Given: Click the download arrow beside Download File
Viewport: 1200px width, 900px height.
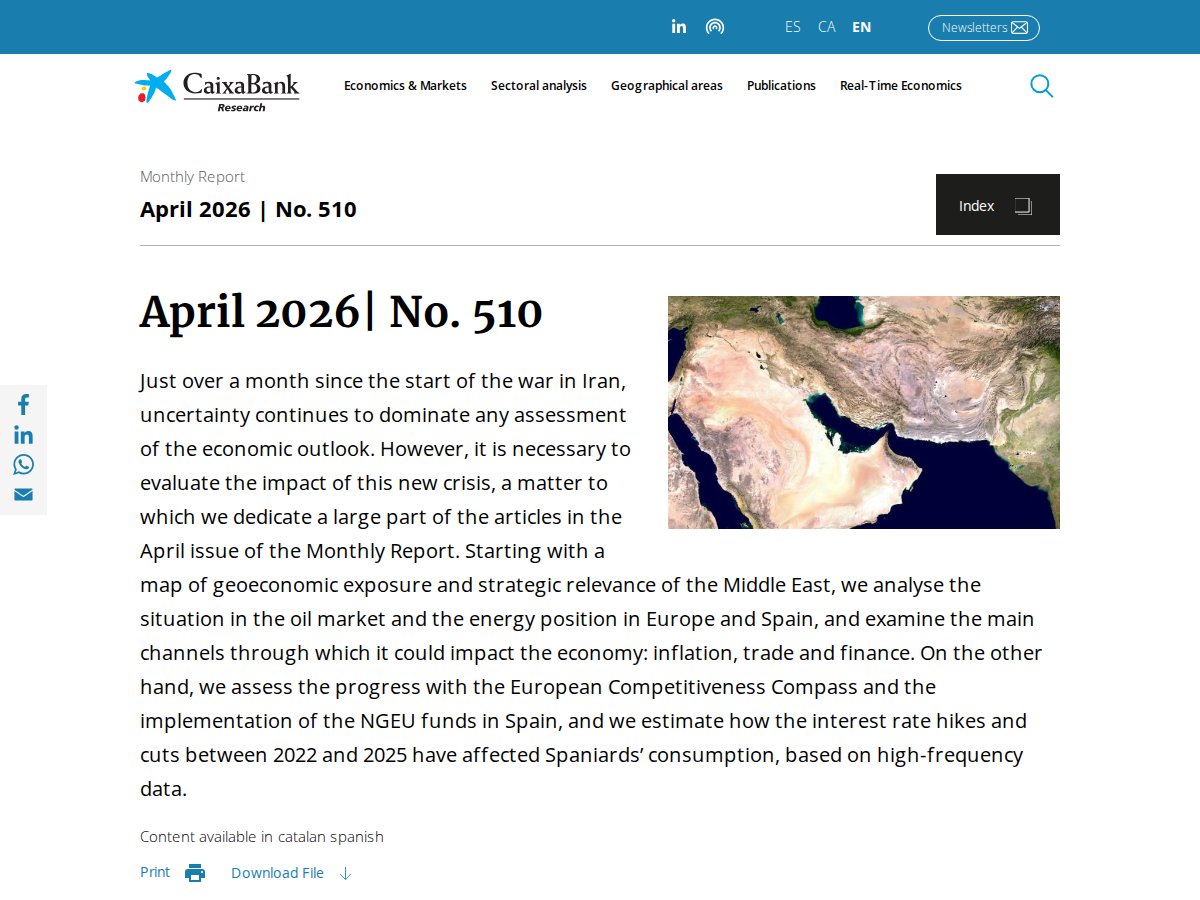Looking at the screenshot, I should click(345, 873).
